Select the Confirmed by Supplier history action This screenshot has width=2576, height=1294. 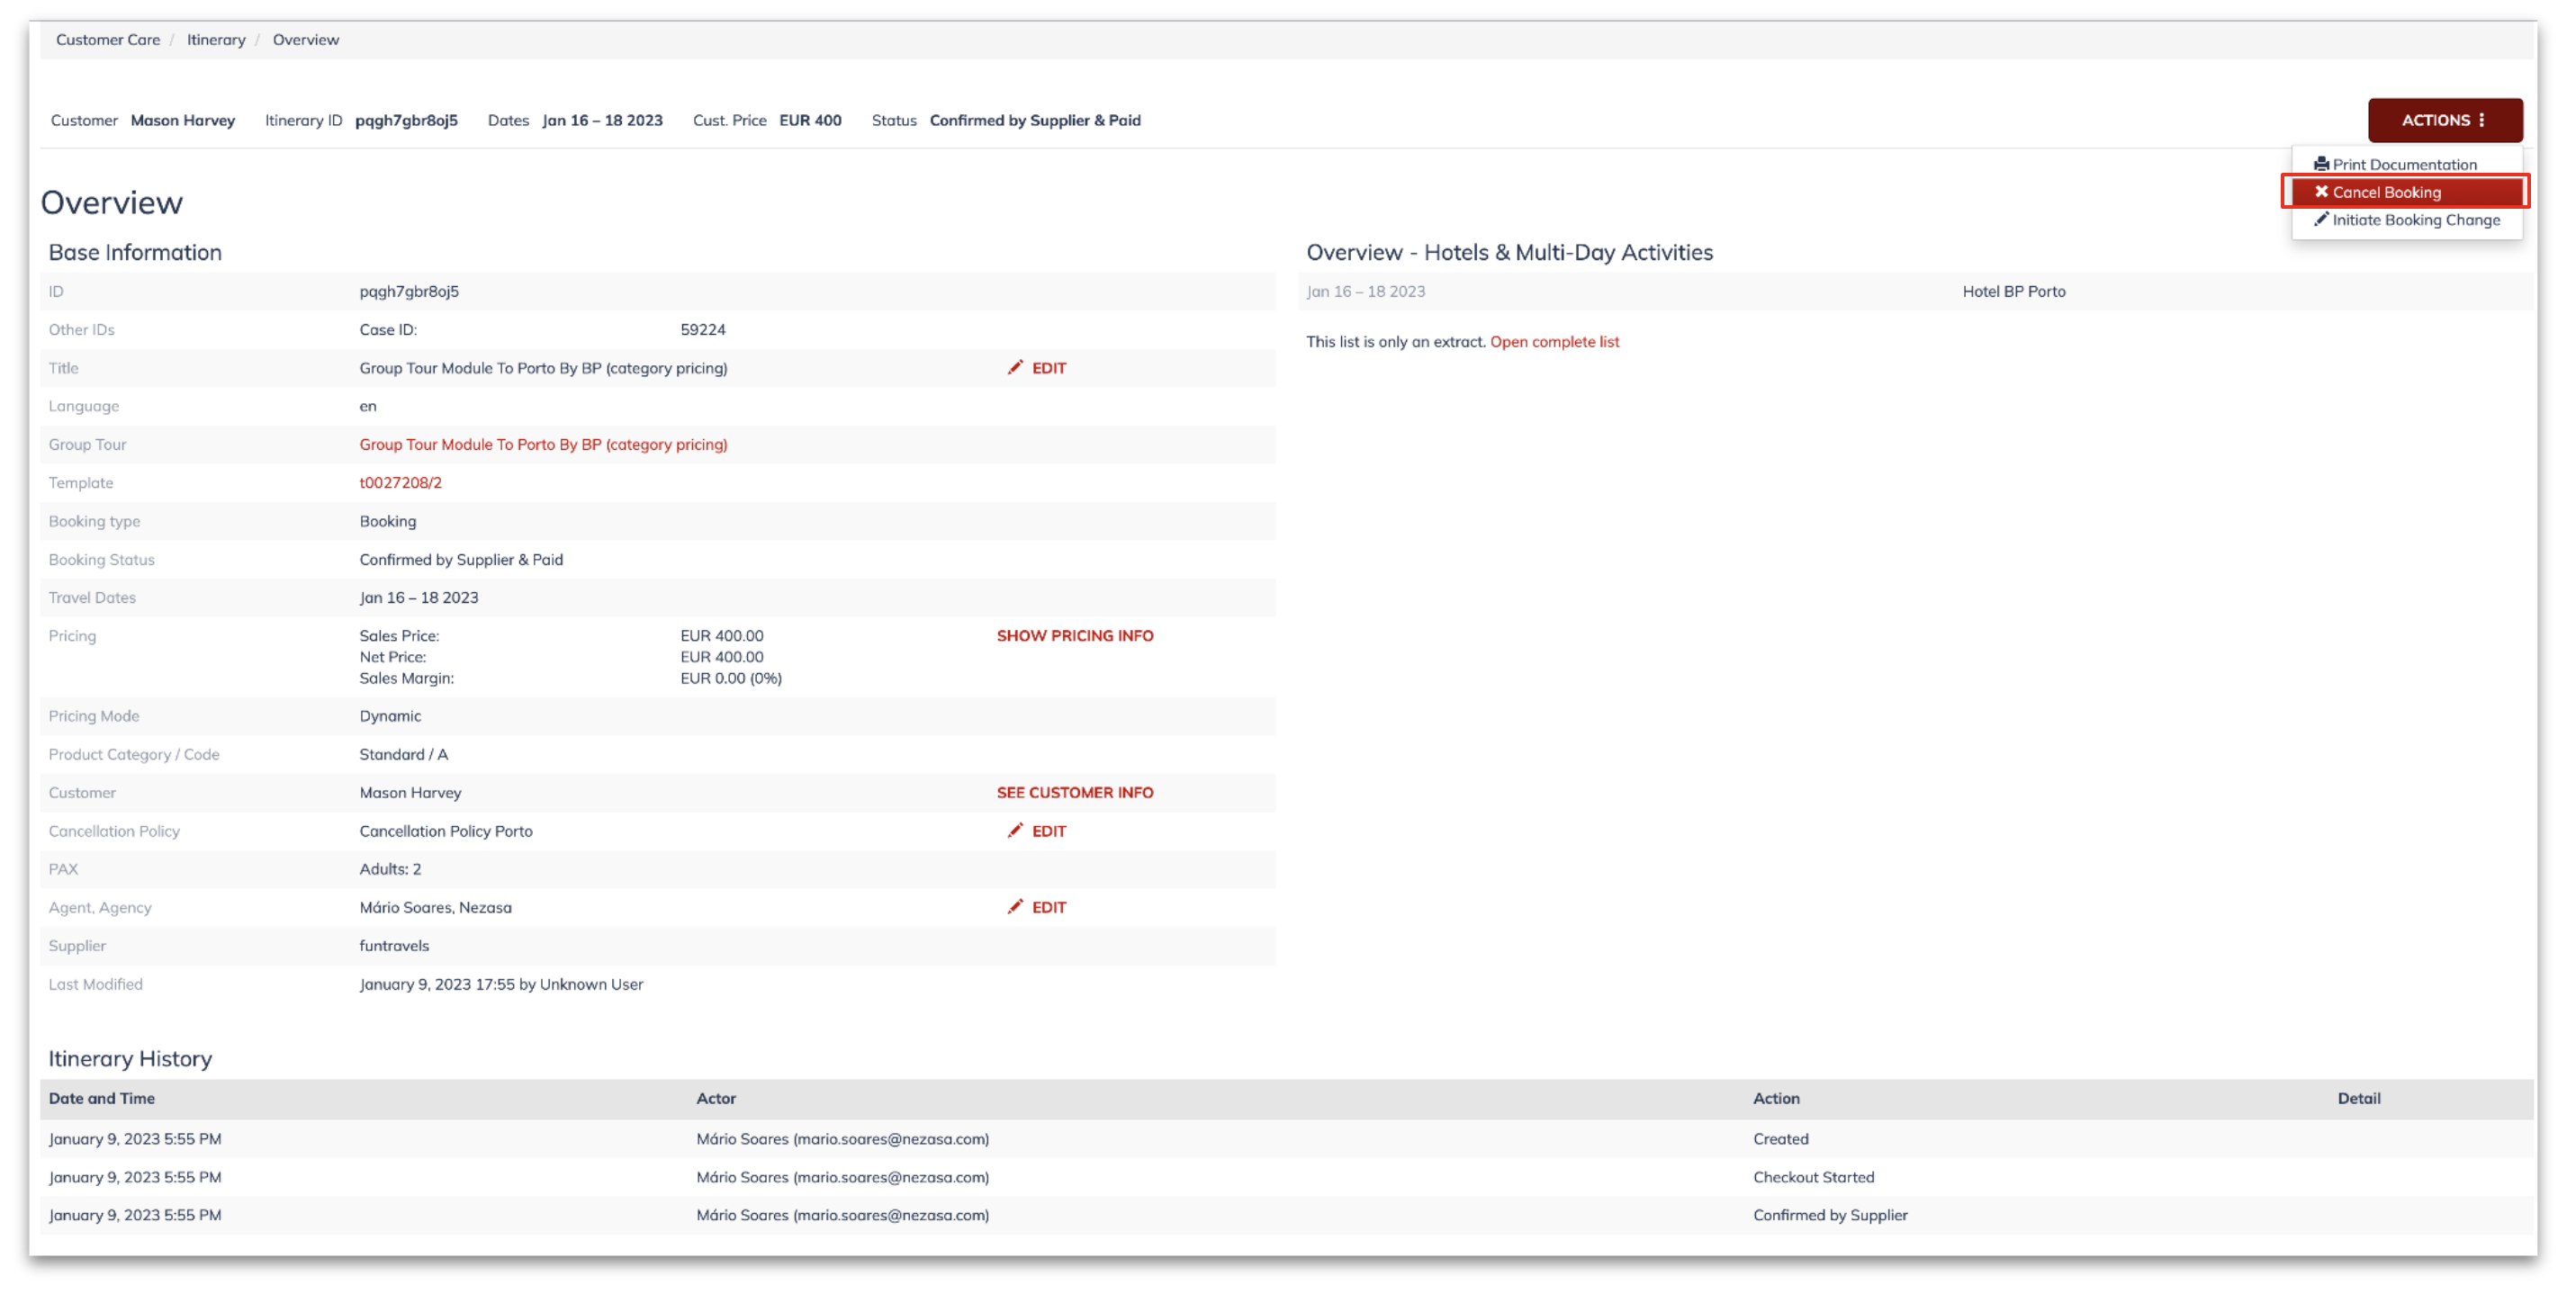pyautogui.click(x=1830, y=1215)
